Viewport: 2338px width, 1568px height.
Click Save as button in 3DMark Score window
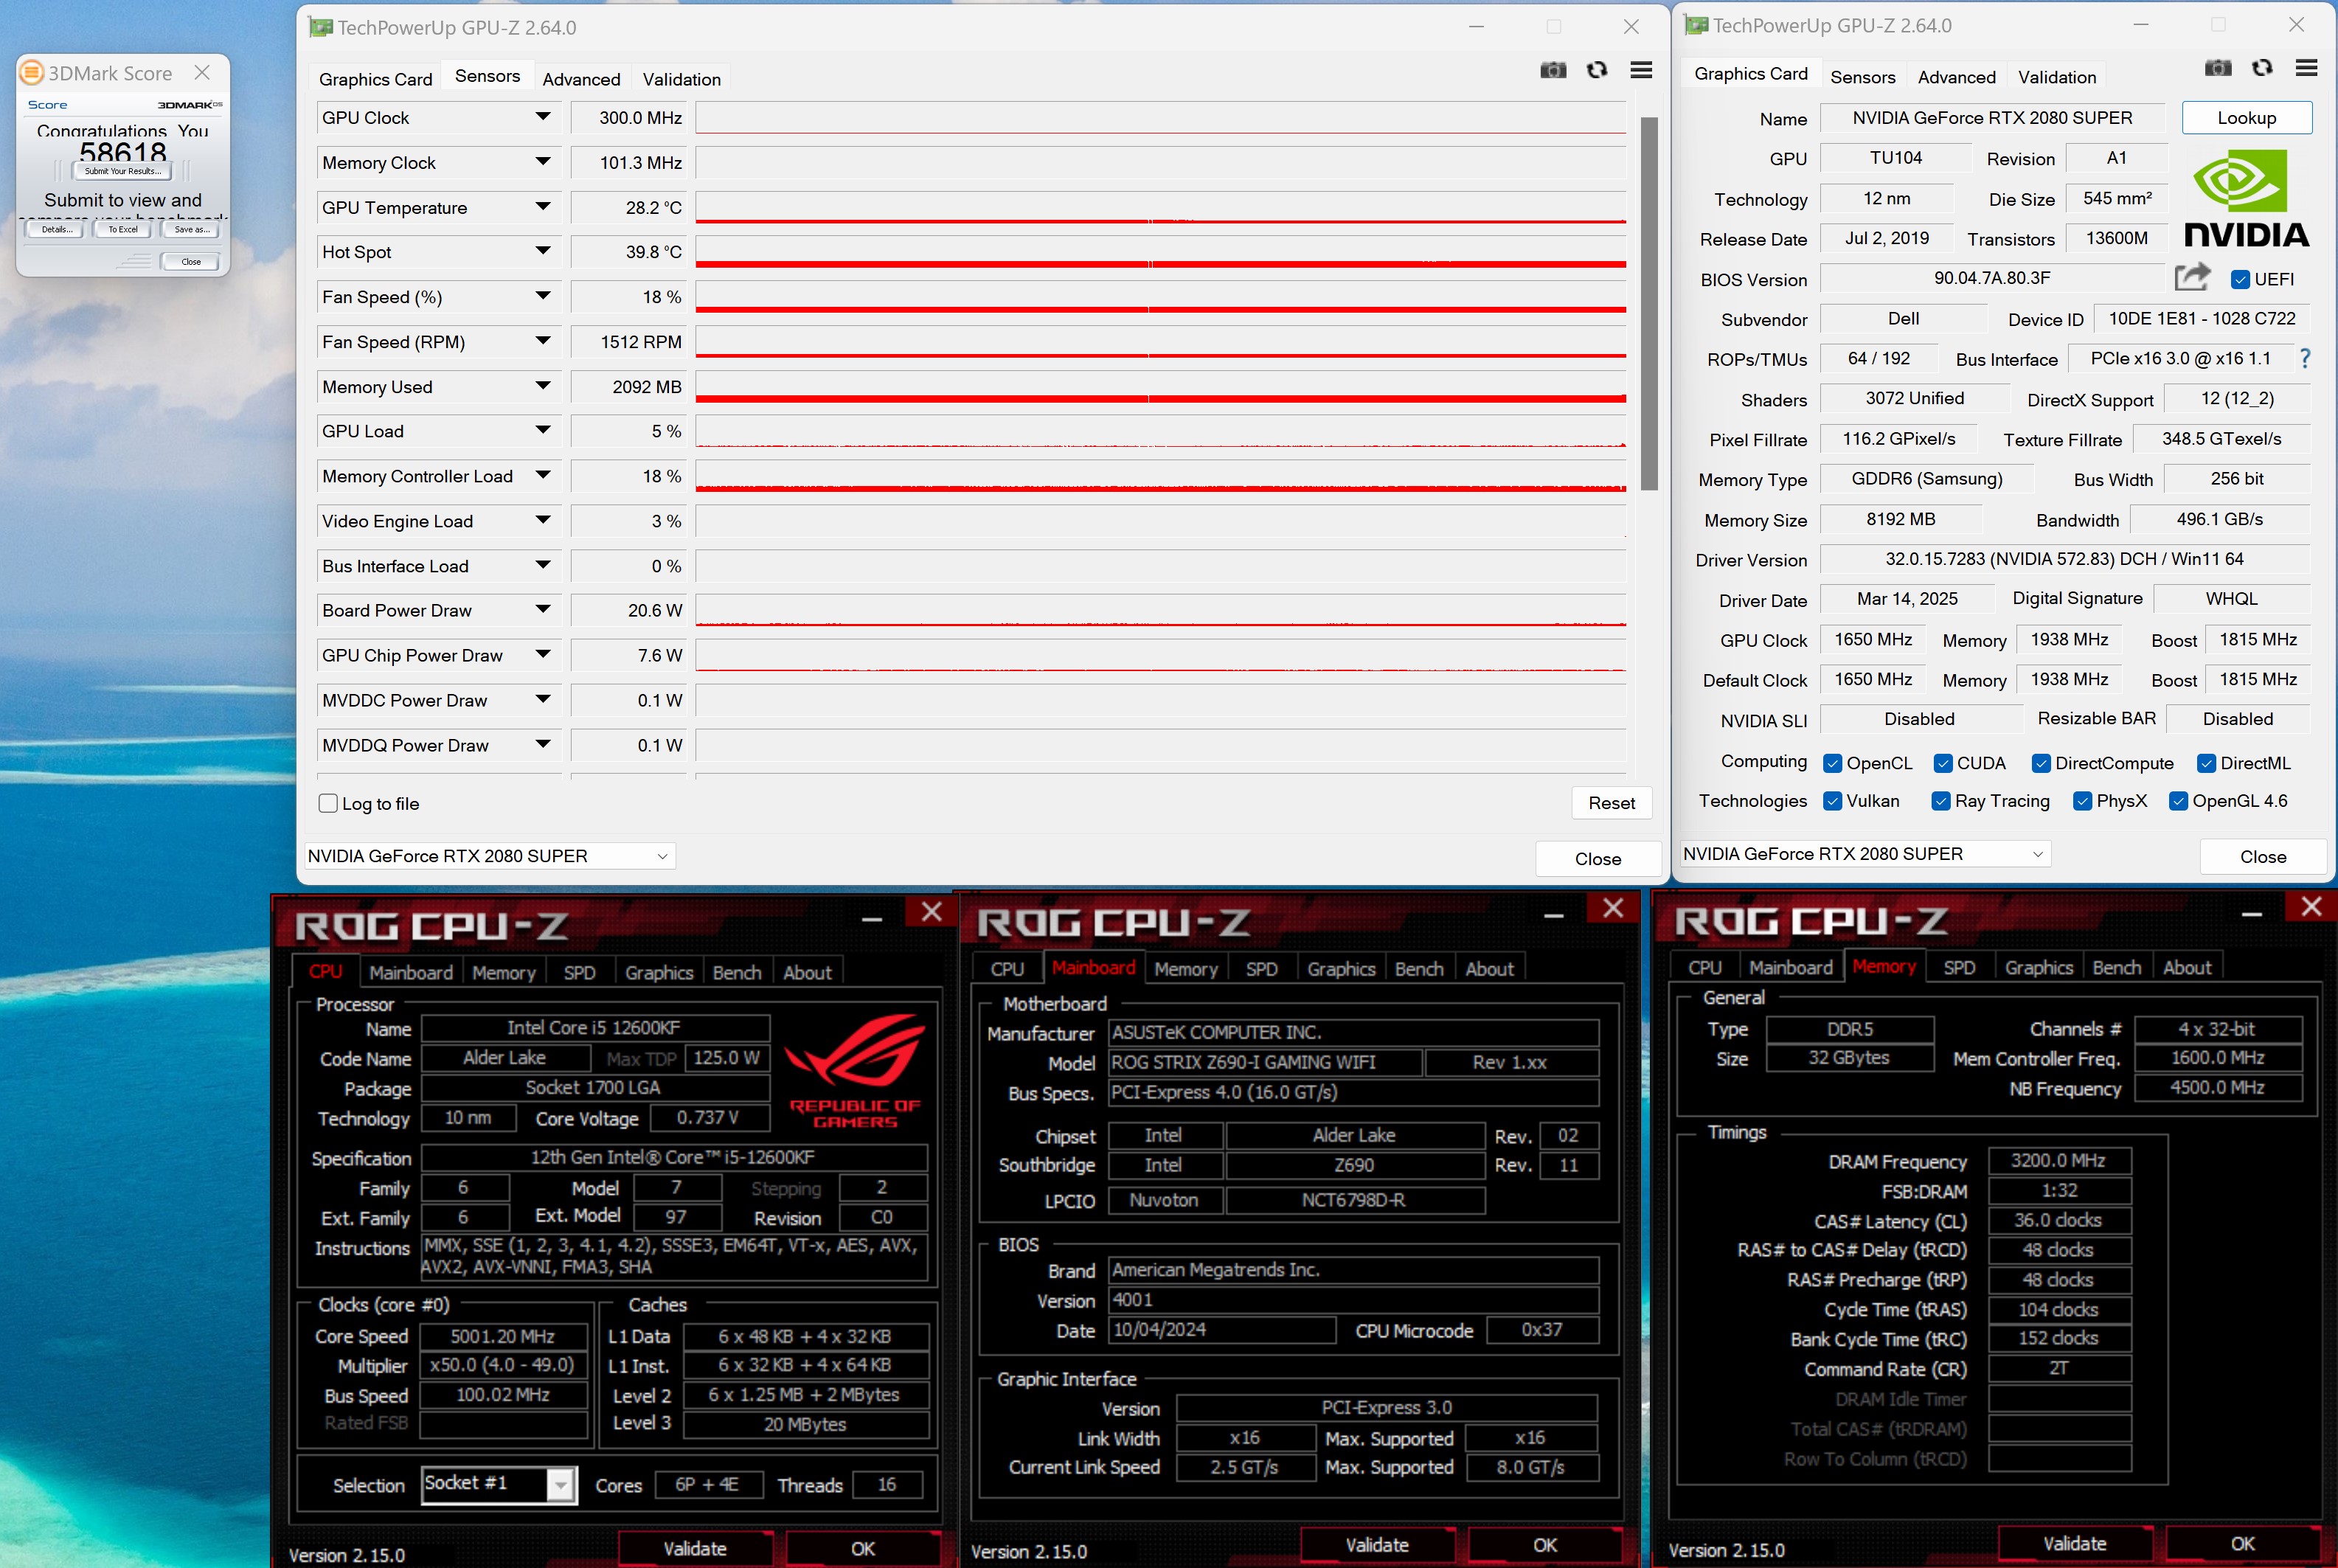pyautogui.click(x=191, y=230)
